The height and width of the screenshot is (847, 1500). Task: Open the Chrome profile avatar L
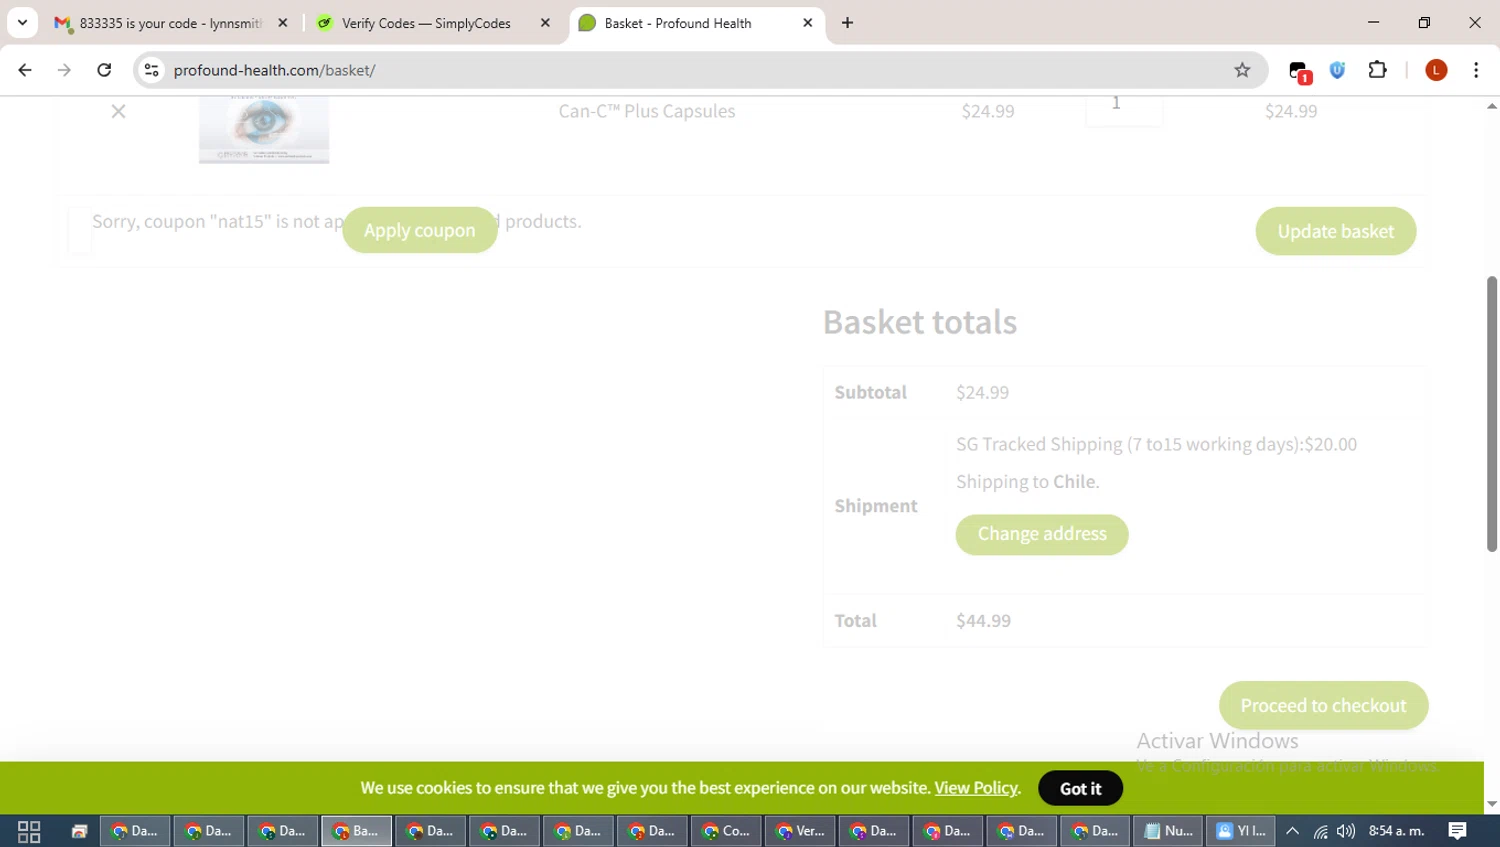[1436, 70]
